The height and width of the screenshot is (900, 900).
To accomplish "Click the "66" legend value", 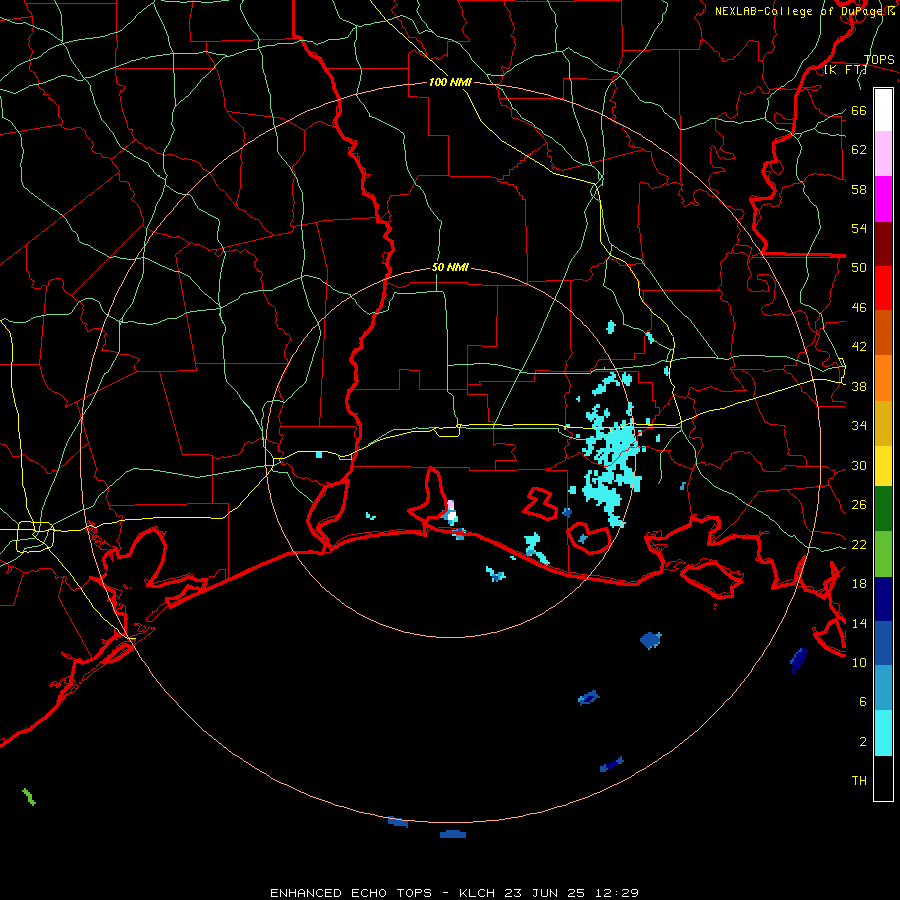I will click(859, 110).
